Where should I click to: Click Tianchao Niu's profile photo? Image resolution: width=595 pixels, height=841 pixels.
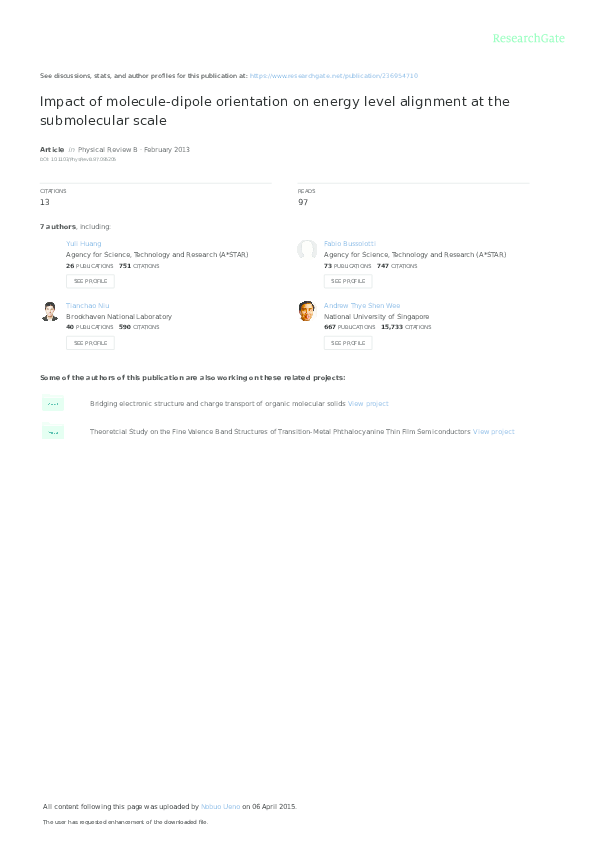click(50, 312)
